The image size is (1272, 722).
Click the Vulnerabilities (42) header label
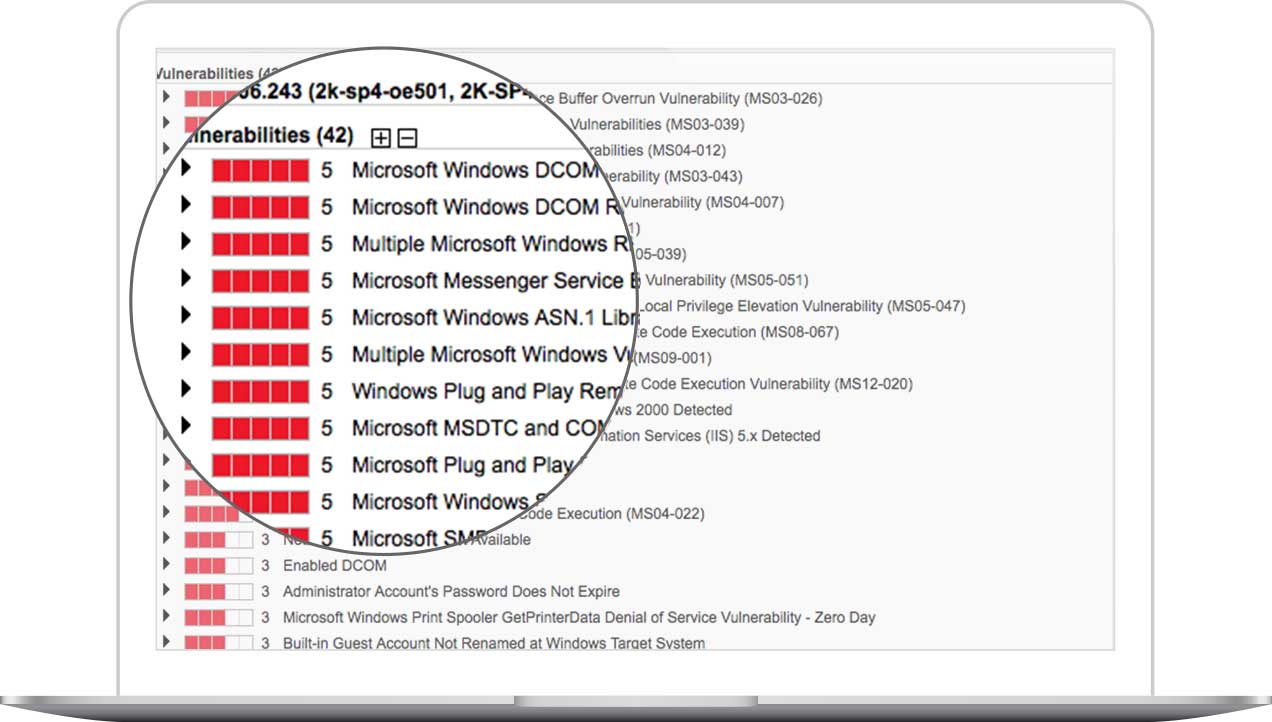[x=270, y=135]
